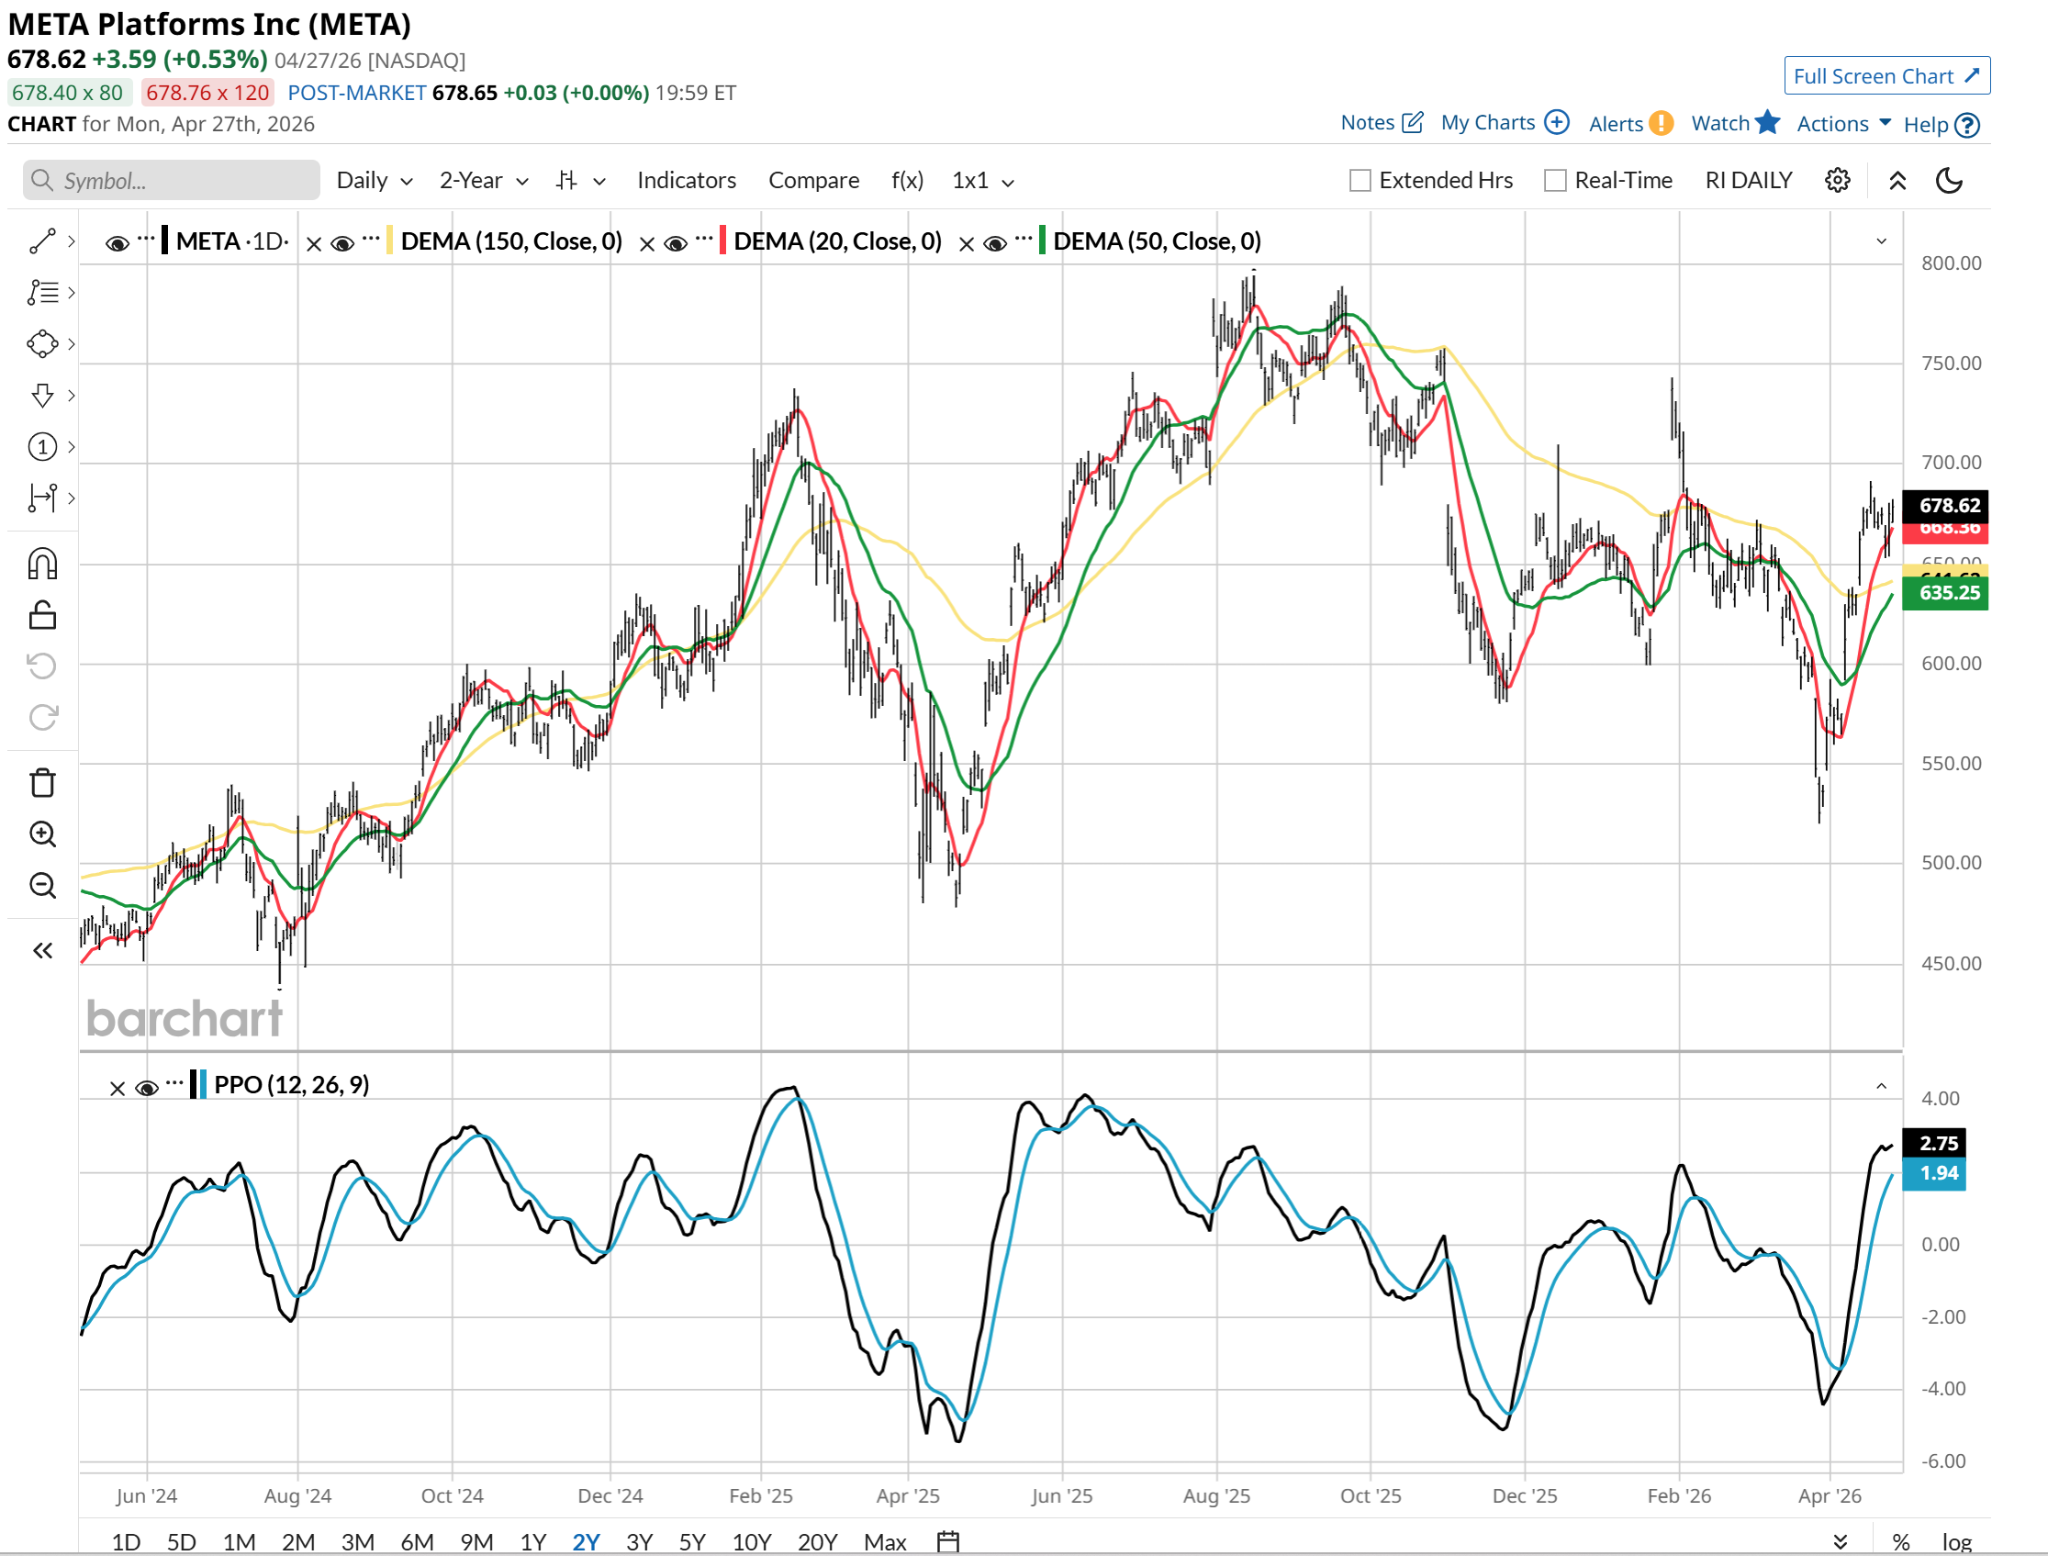Screen dimensions: 2048x1556
Task: Open the Daily frequency dropdown
Action: point(374,181)
